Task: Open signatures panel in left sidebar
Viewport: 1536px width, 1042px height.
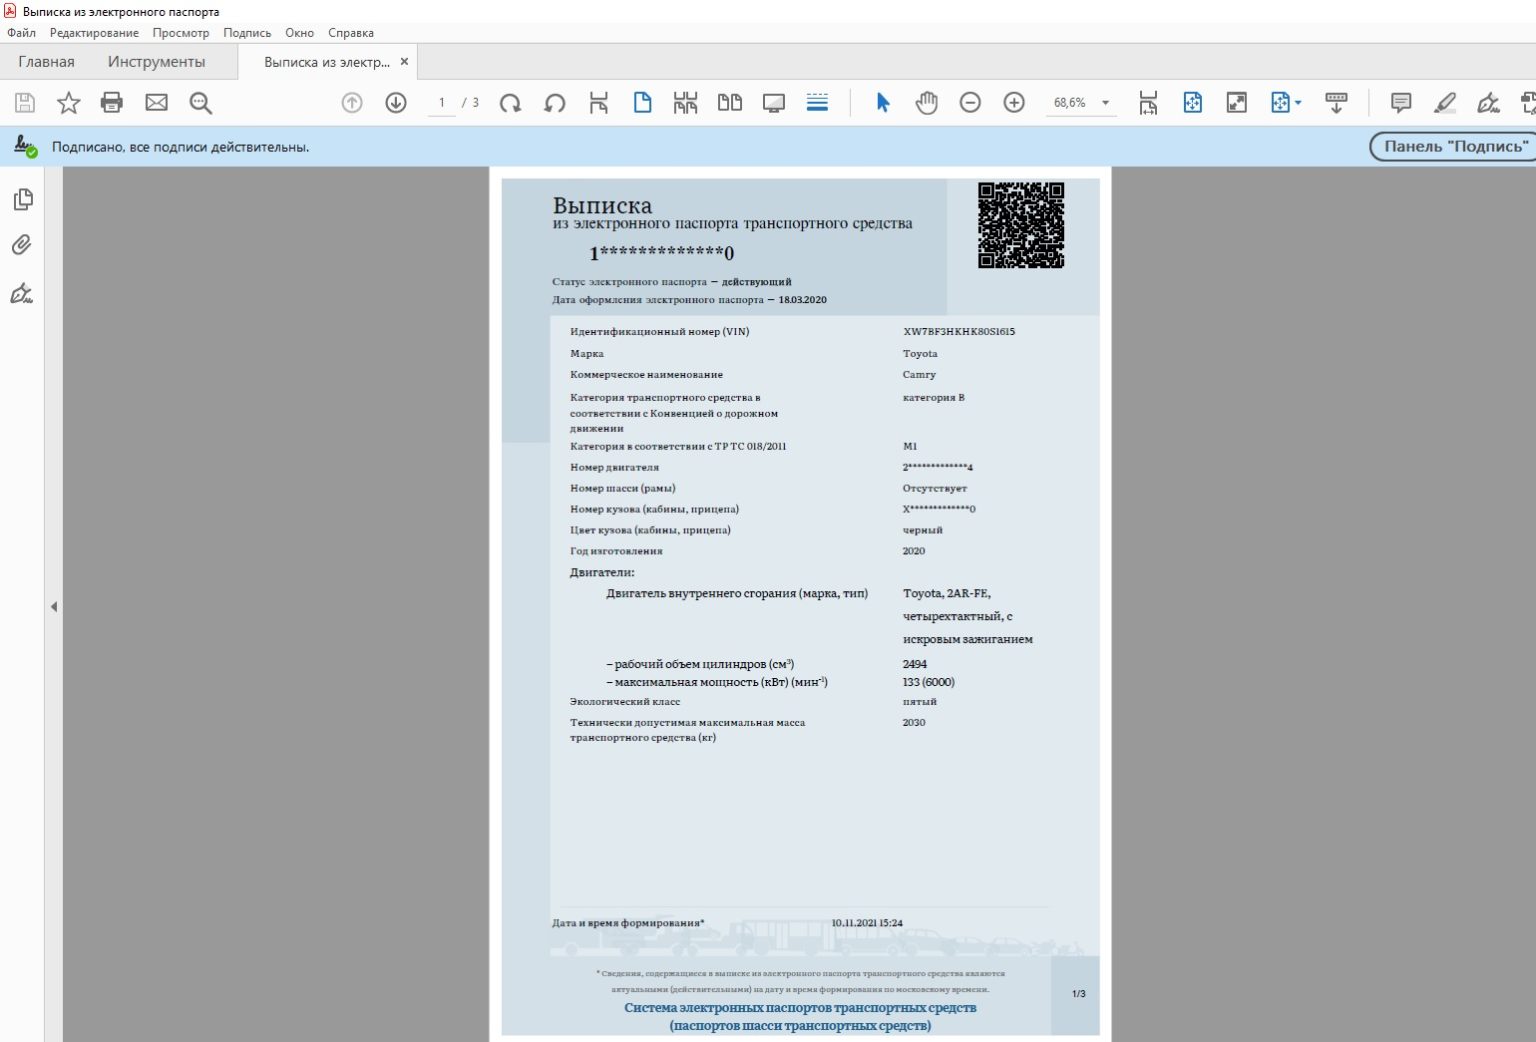Action: pos(22,293)
